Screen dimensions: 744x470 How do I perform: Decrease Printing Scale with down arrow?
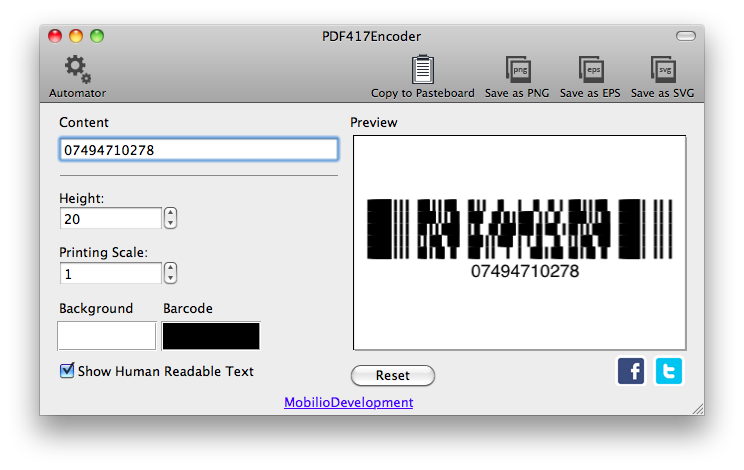click(170, 278)
